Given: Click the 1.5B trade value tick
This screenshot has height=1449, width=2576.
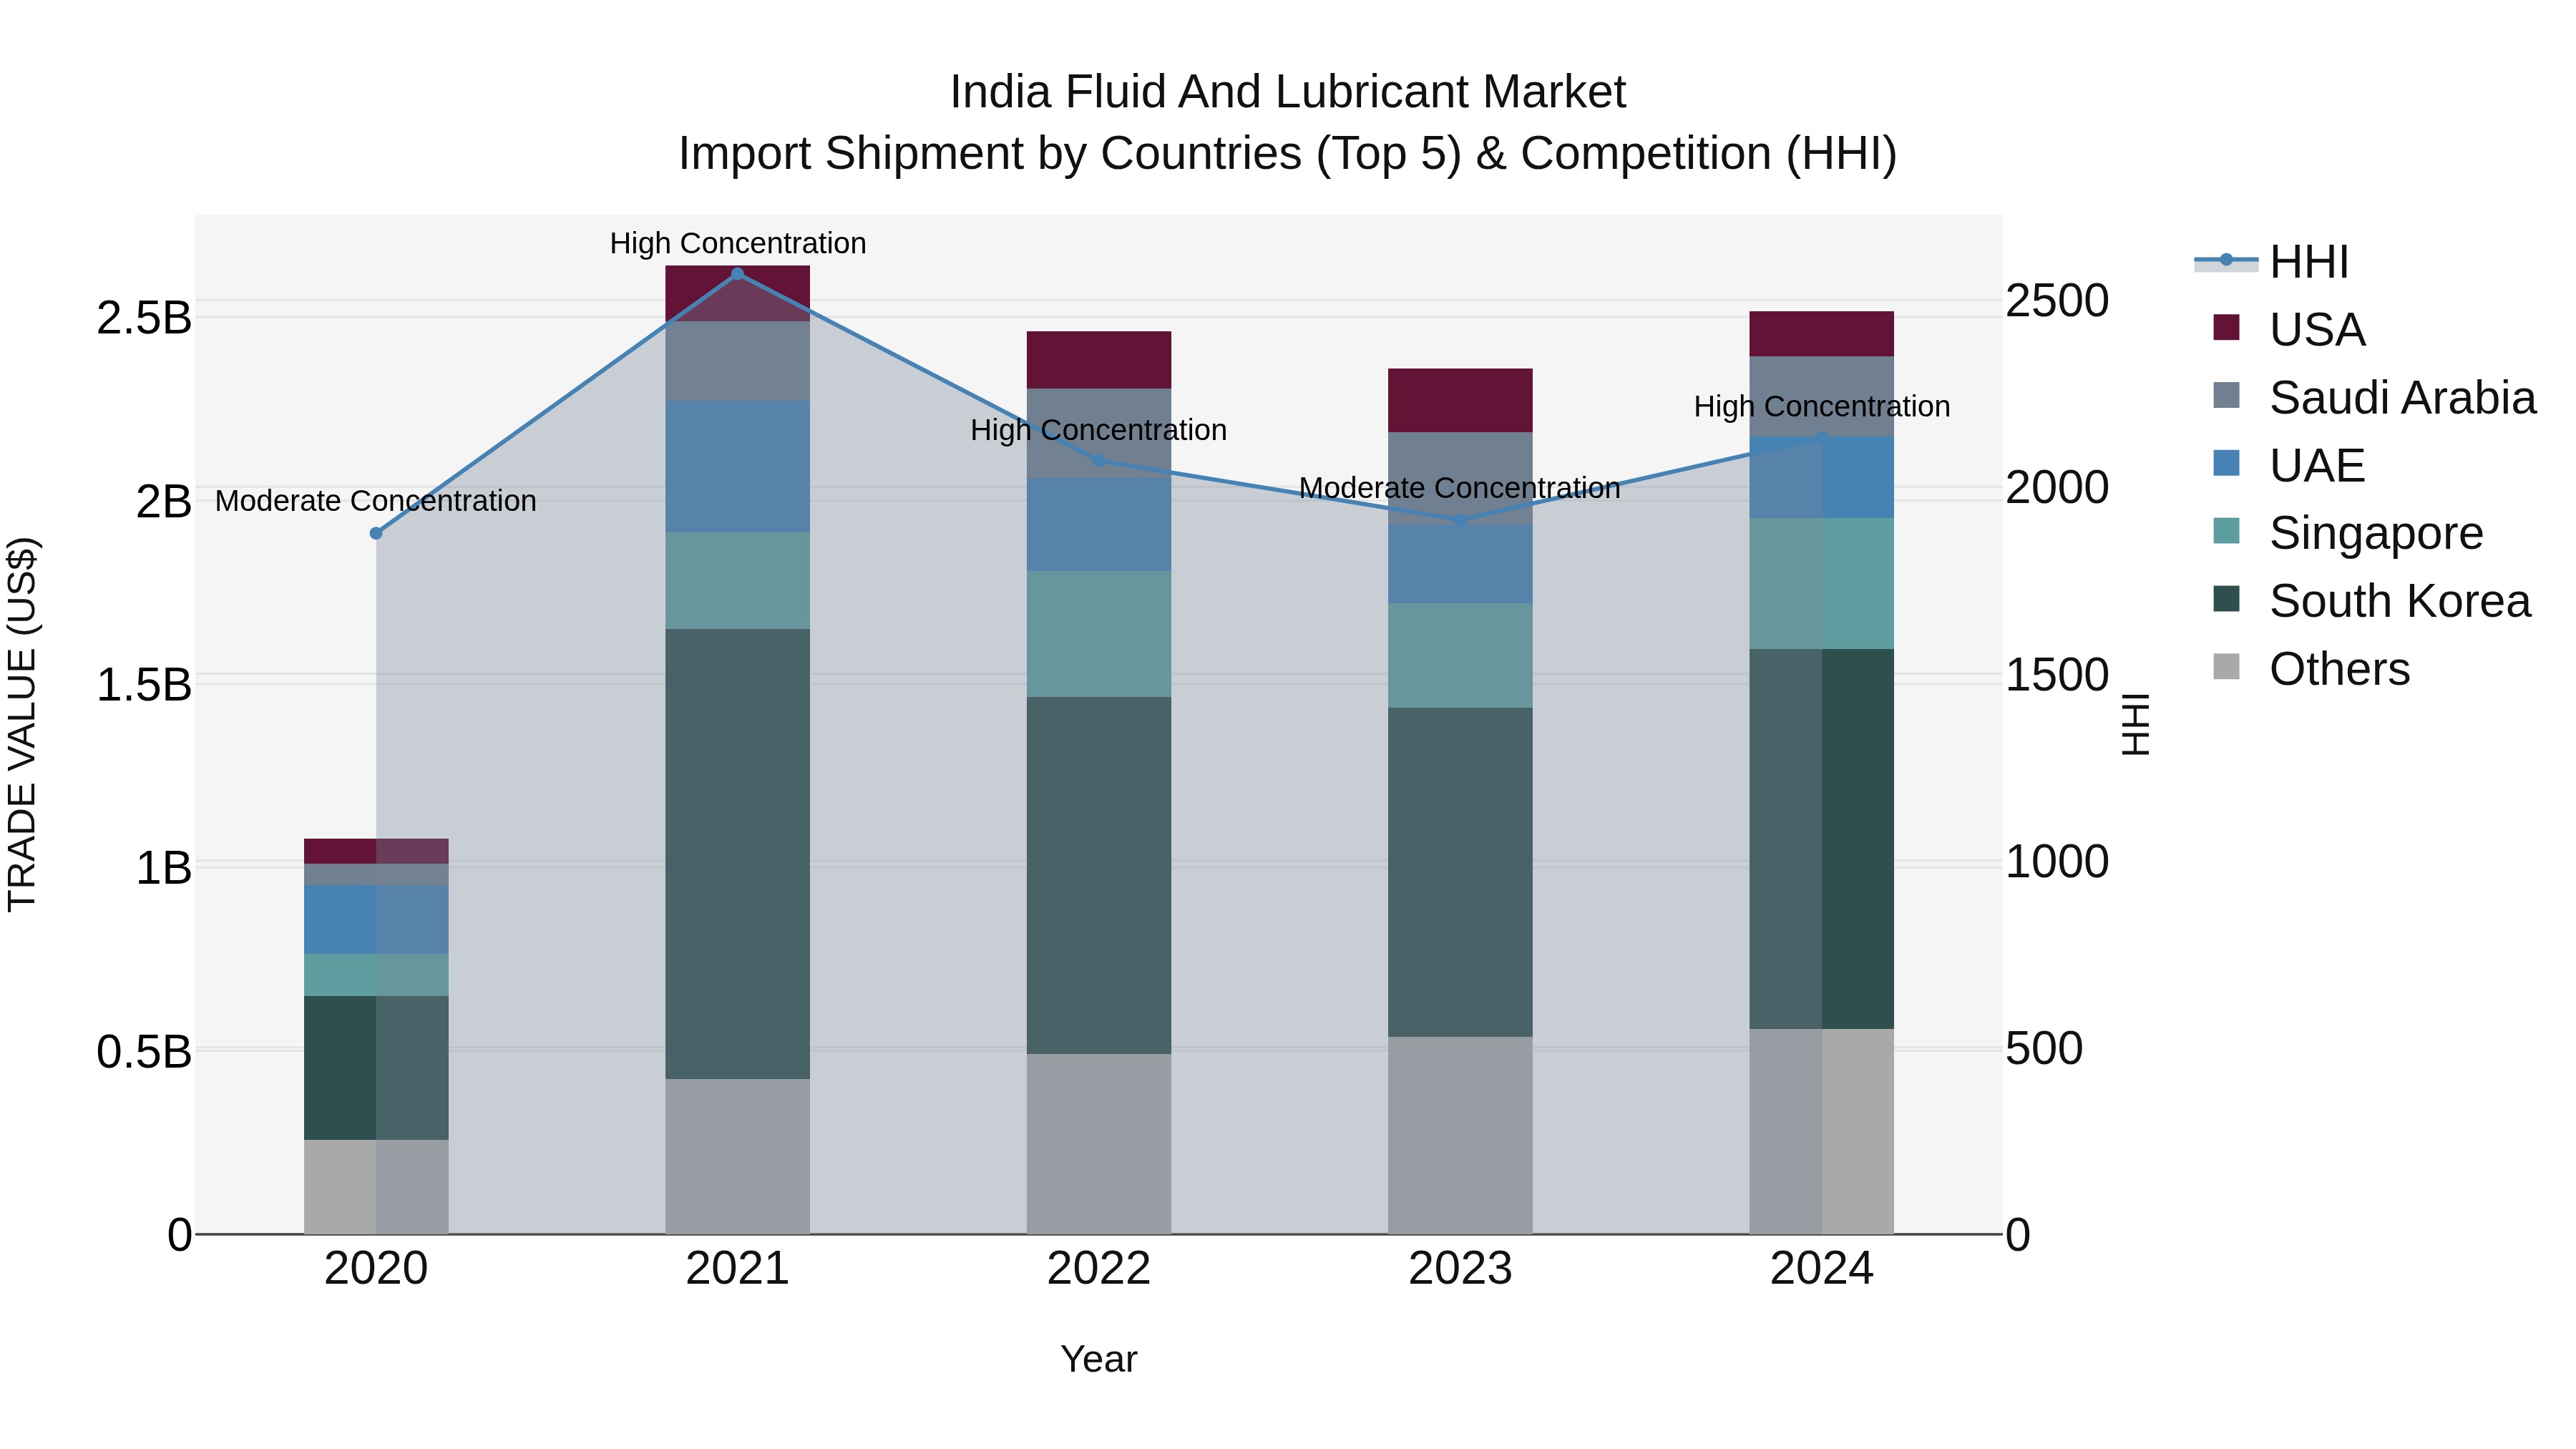Looking at the screenshot, I should point(144,685).
